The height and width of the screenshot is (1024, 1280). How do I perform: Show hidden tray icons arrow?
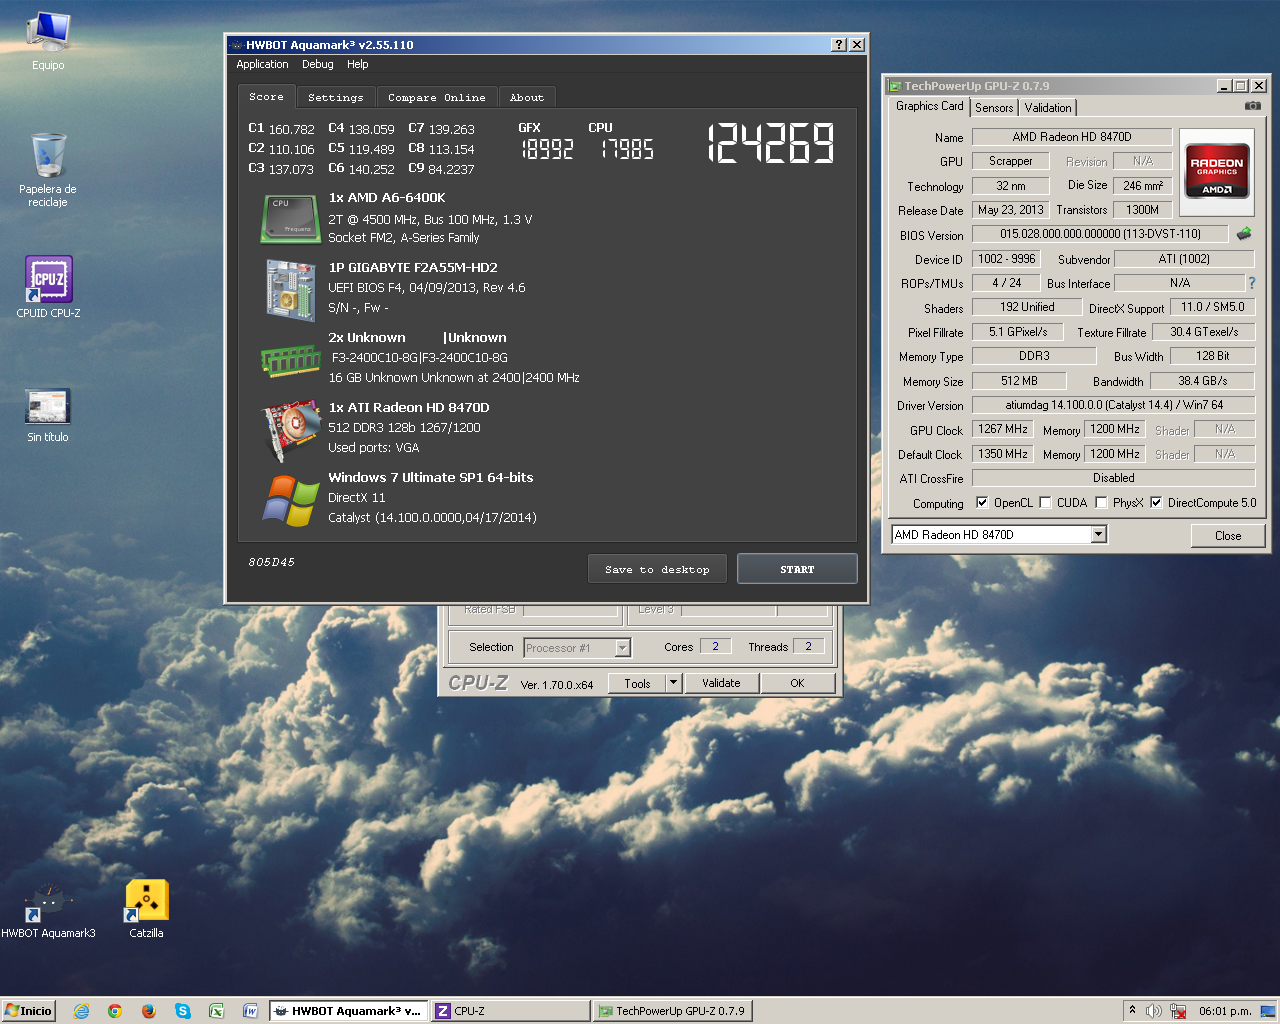pos(1132,1010)
